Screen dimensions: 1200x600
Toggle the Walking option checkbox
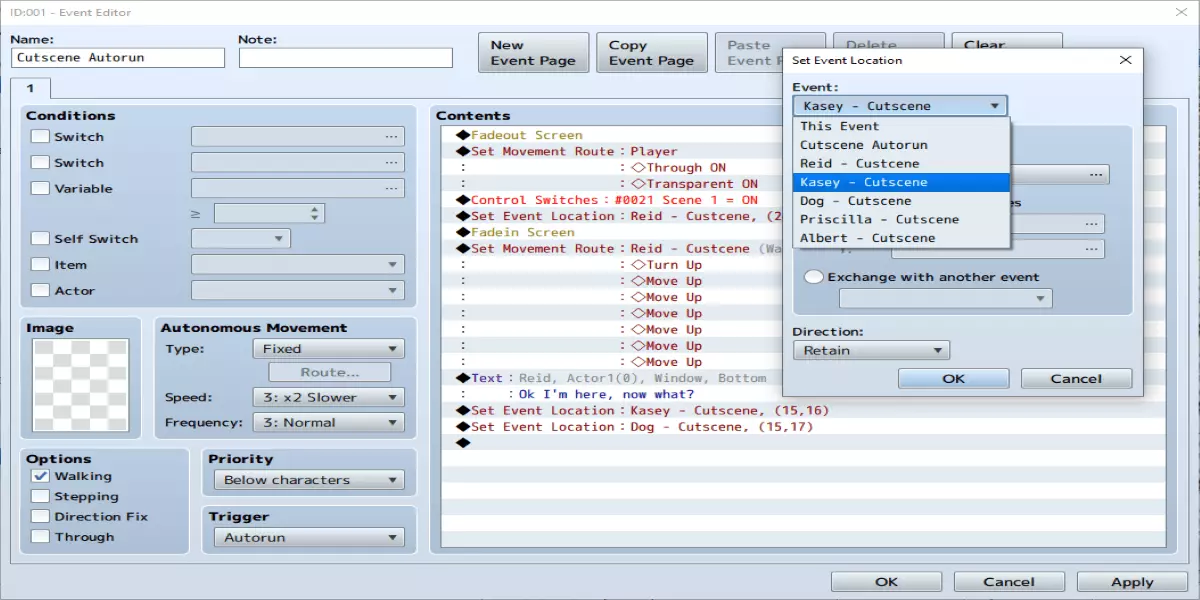click(x=40, y=477)
